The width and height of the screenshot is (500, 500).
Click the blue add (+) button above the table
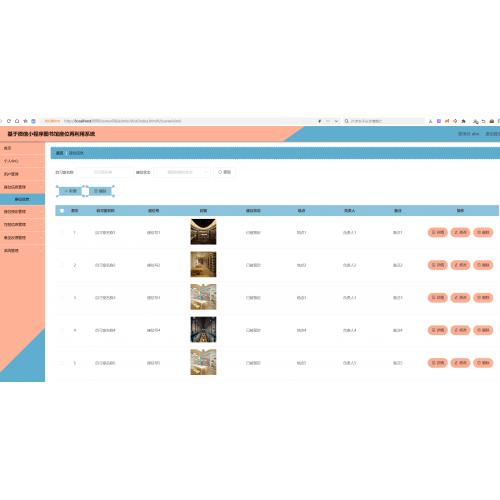(x=70, y=191)
